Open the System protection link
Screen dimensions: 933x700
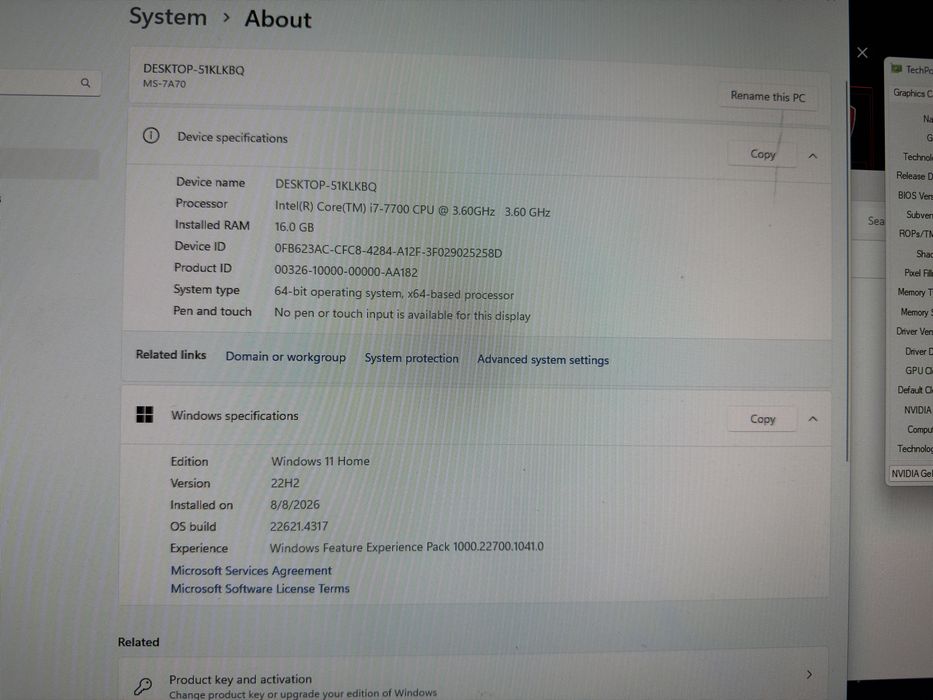(x=412, y=358)
